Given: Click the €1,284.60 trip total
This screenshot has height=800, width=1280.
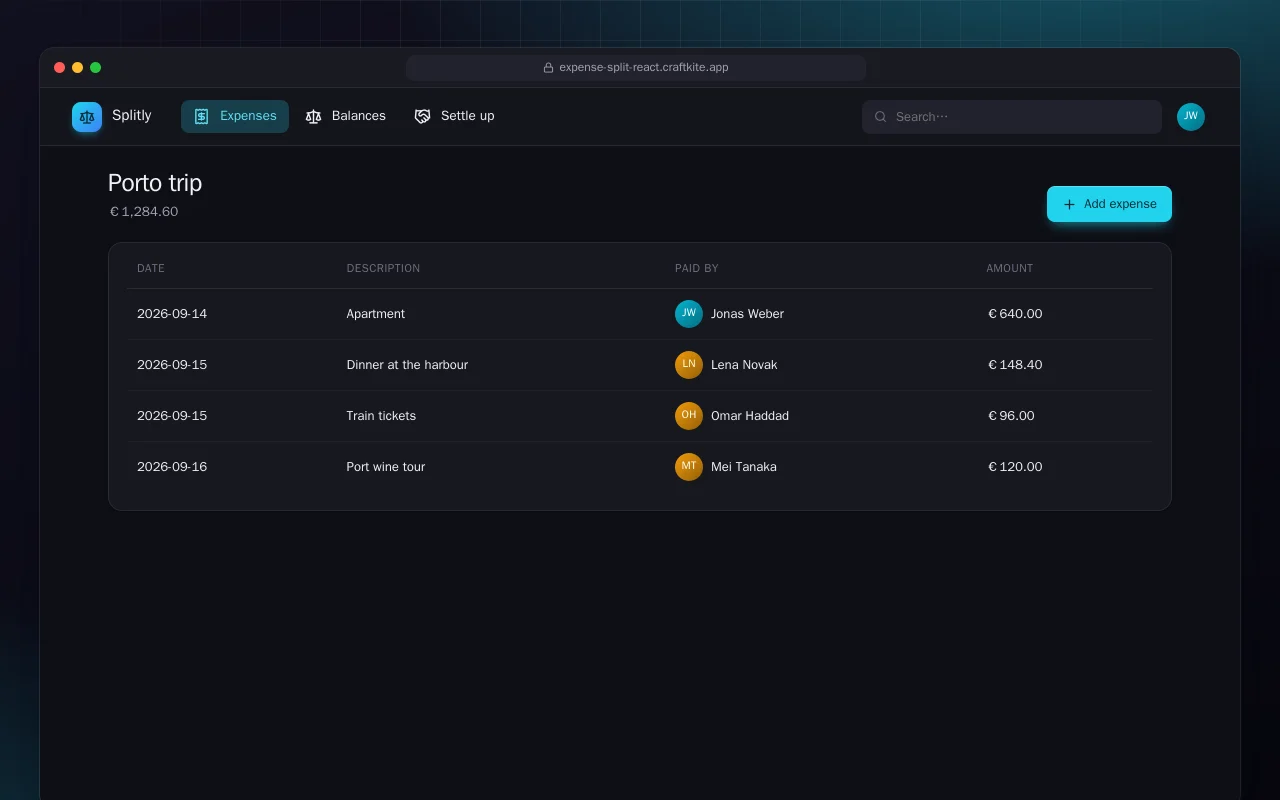Looking at the screenshot, I should click(x=144, y=212).
